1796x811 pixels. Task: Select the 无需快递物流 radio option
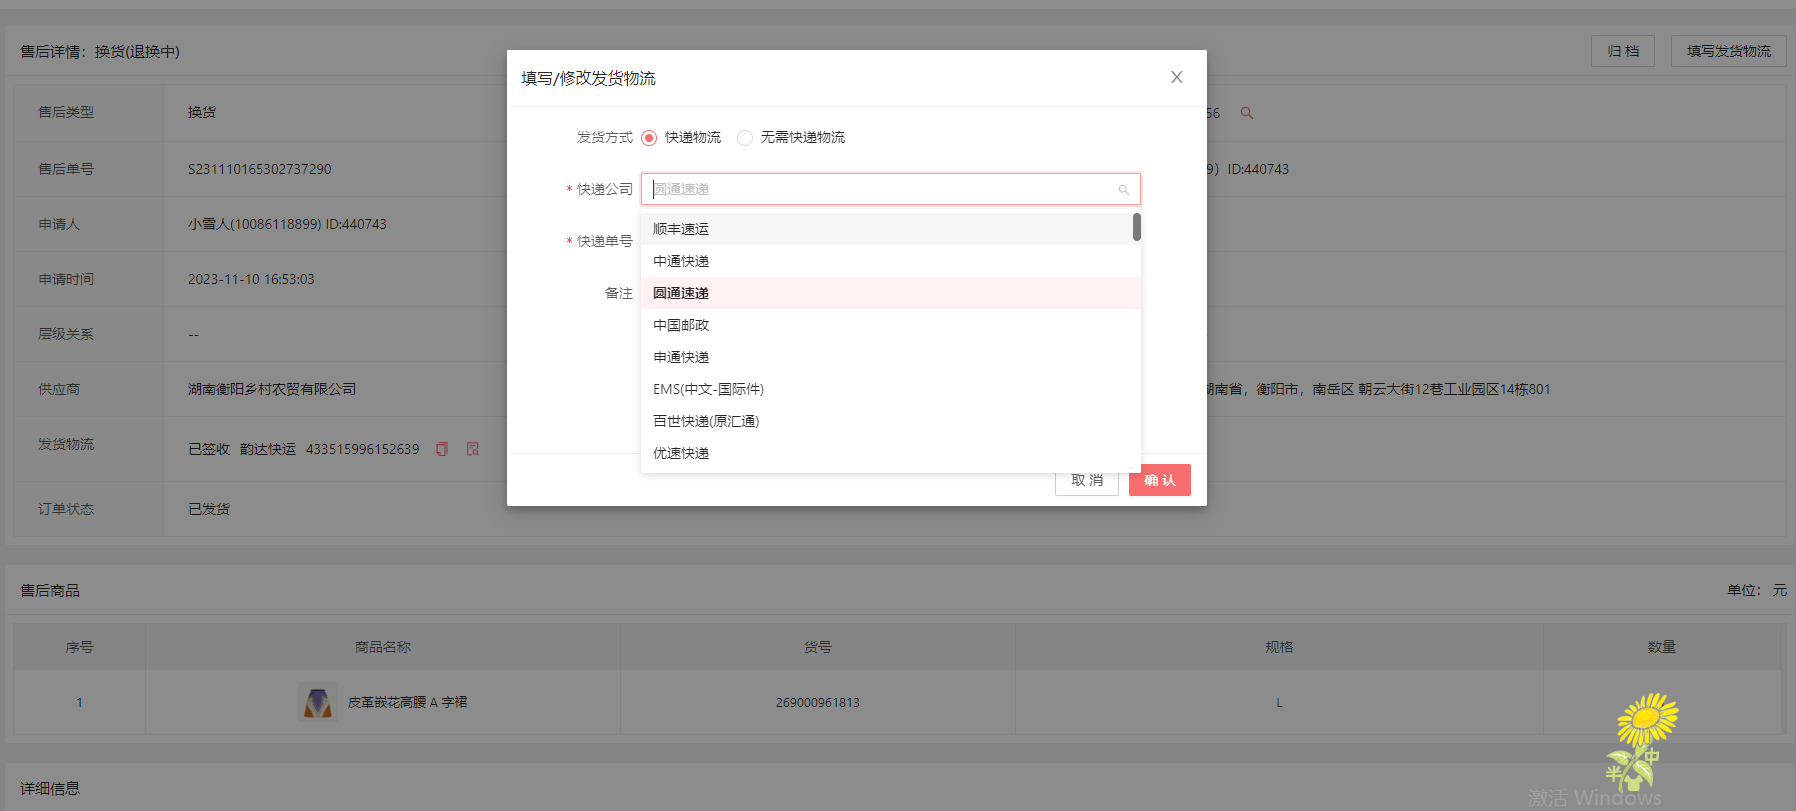[745, 138]
